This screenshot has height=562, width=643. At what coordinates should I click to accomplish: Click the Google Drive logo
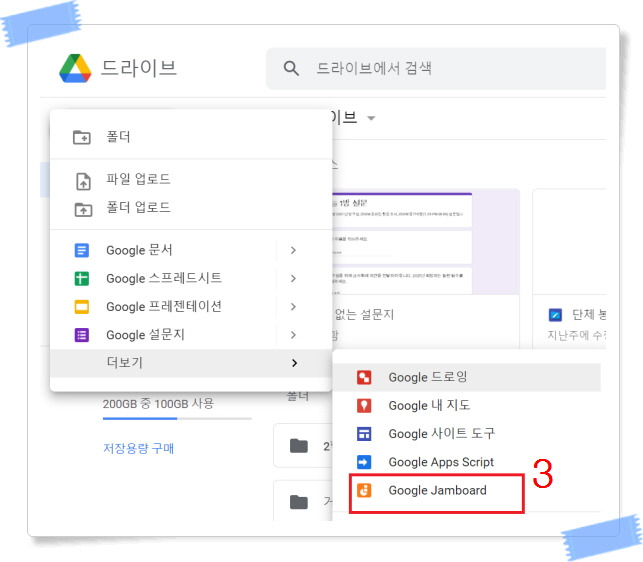coord(75,69)
